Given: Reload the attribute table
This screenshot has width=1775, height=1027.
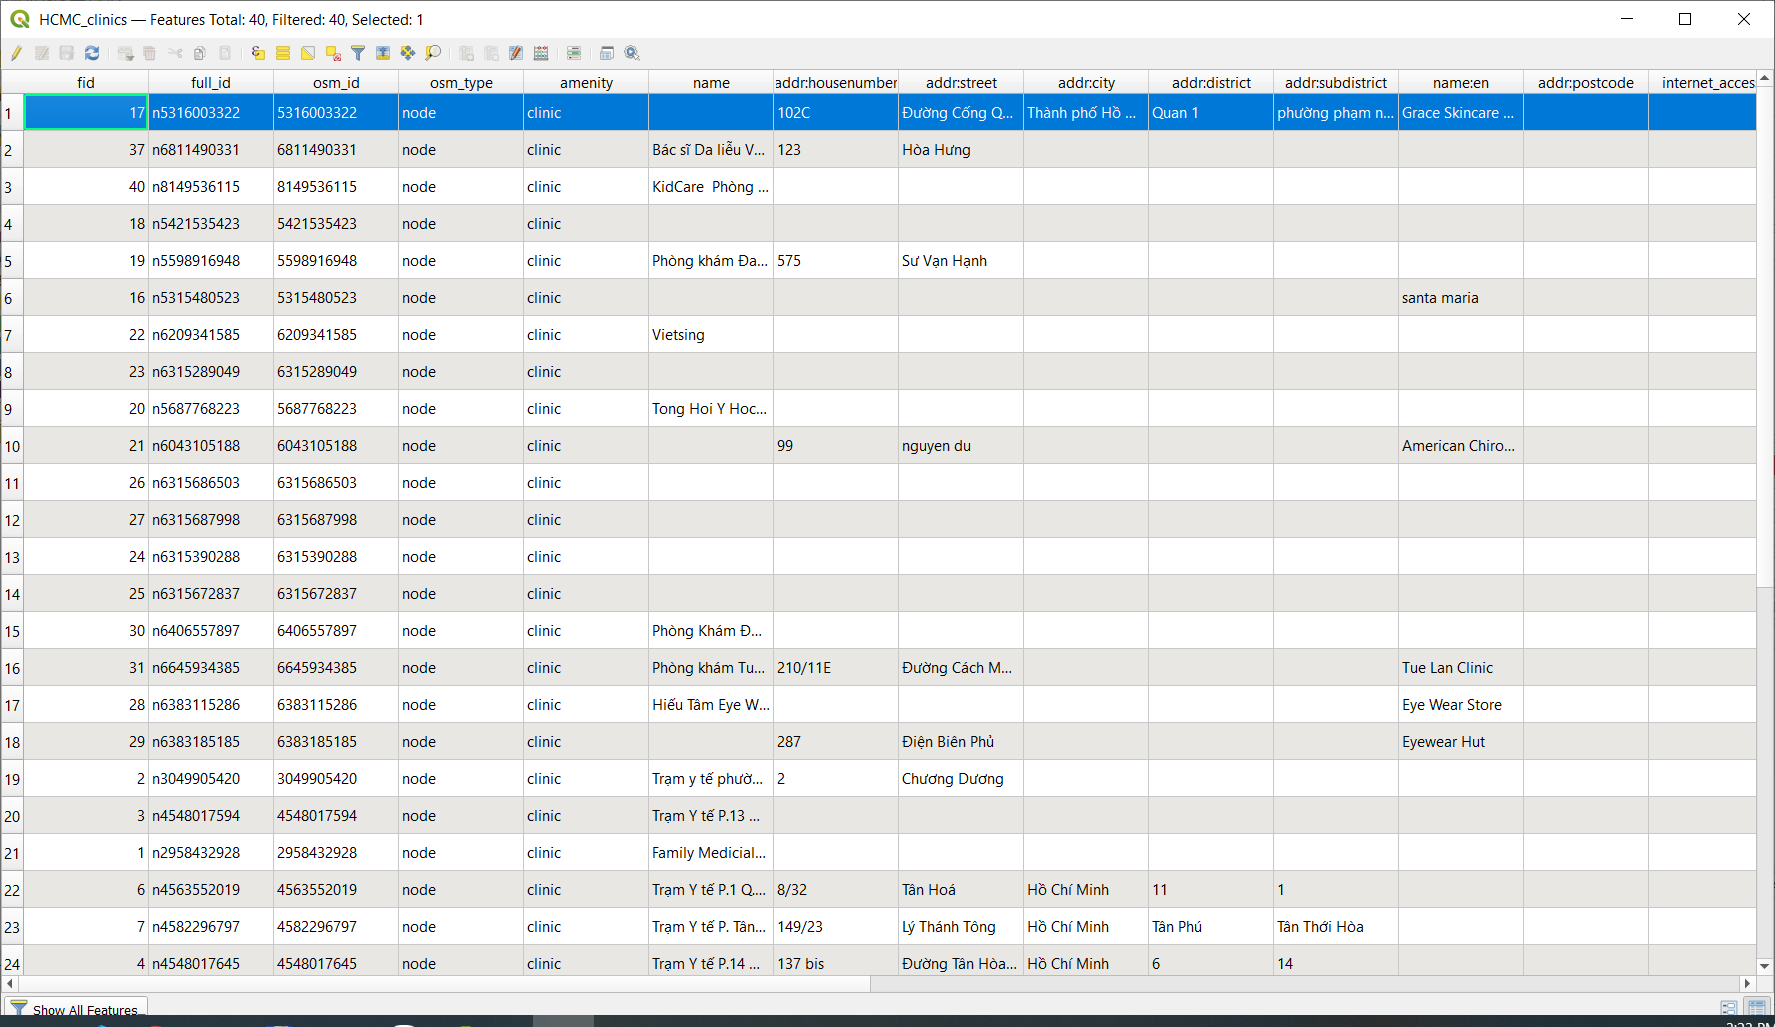Looking at the screenshot, I should 92,53.
